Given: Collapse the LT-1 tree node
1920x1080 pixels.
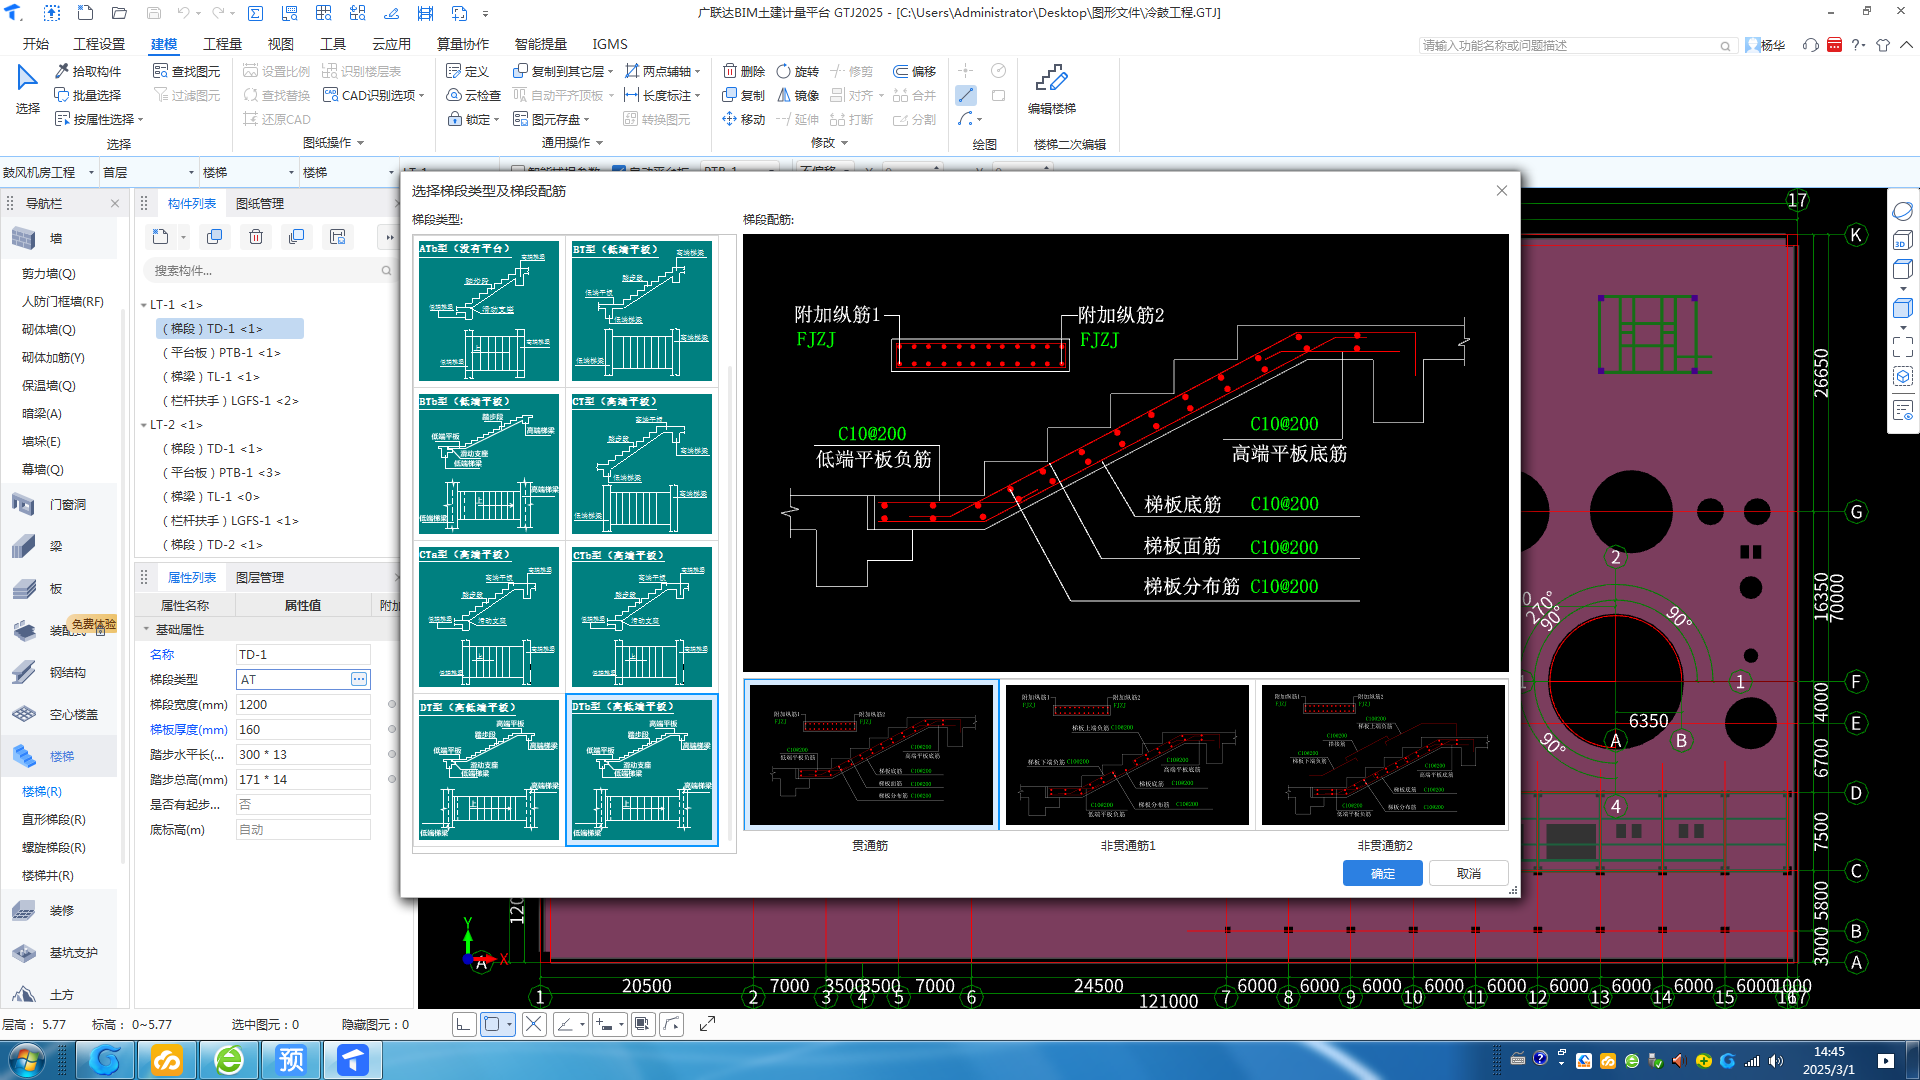Looking at the screenshot, I should point(144,305).
